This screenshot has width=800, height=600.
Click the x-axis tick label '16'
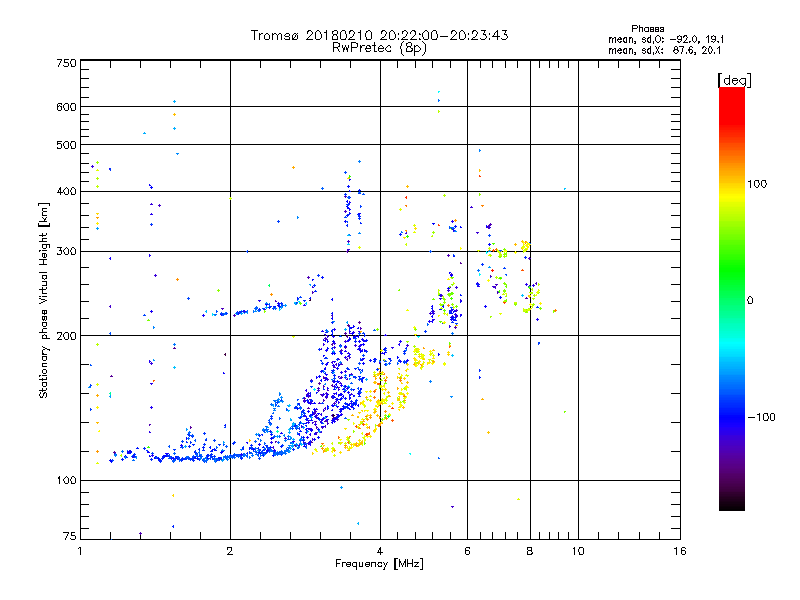click(x=680, y=551)
